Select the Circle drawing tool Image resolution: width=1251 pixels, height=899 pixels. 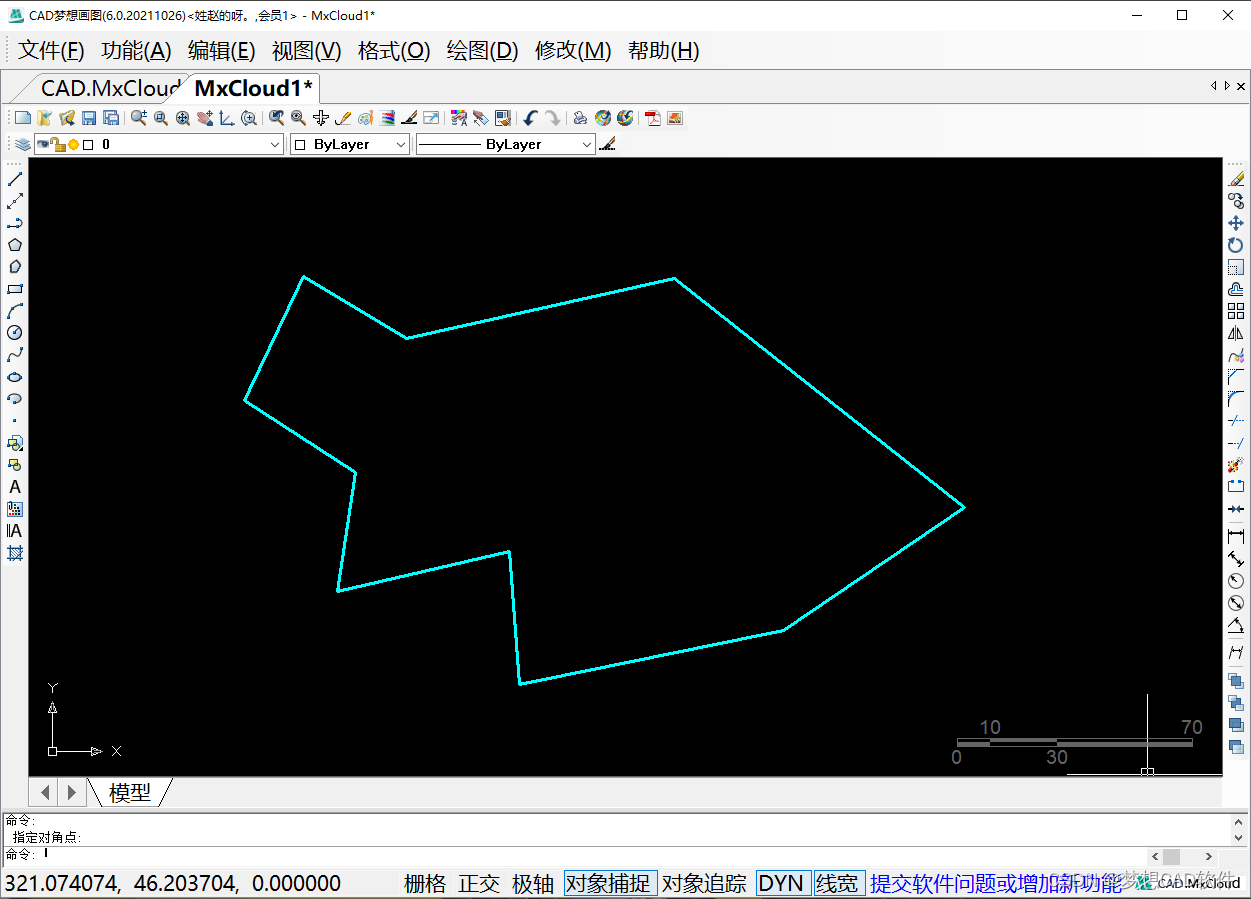coord(15,333)
